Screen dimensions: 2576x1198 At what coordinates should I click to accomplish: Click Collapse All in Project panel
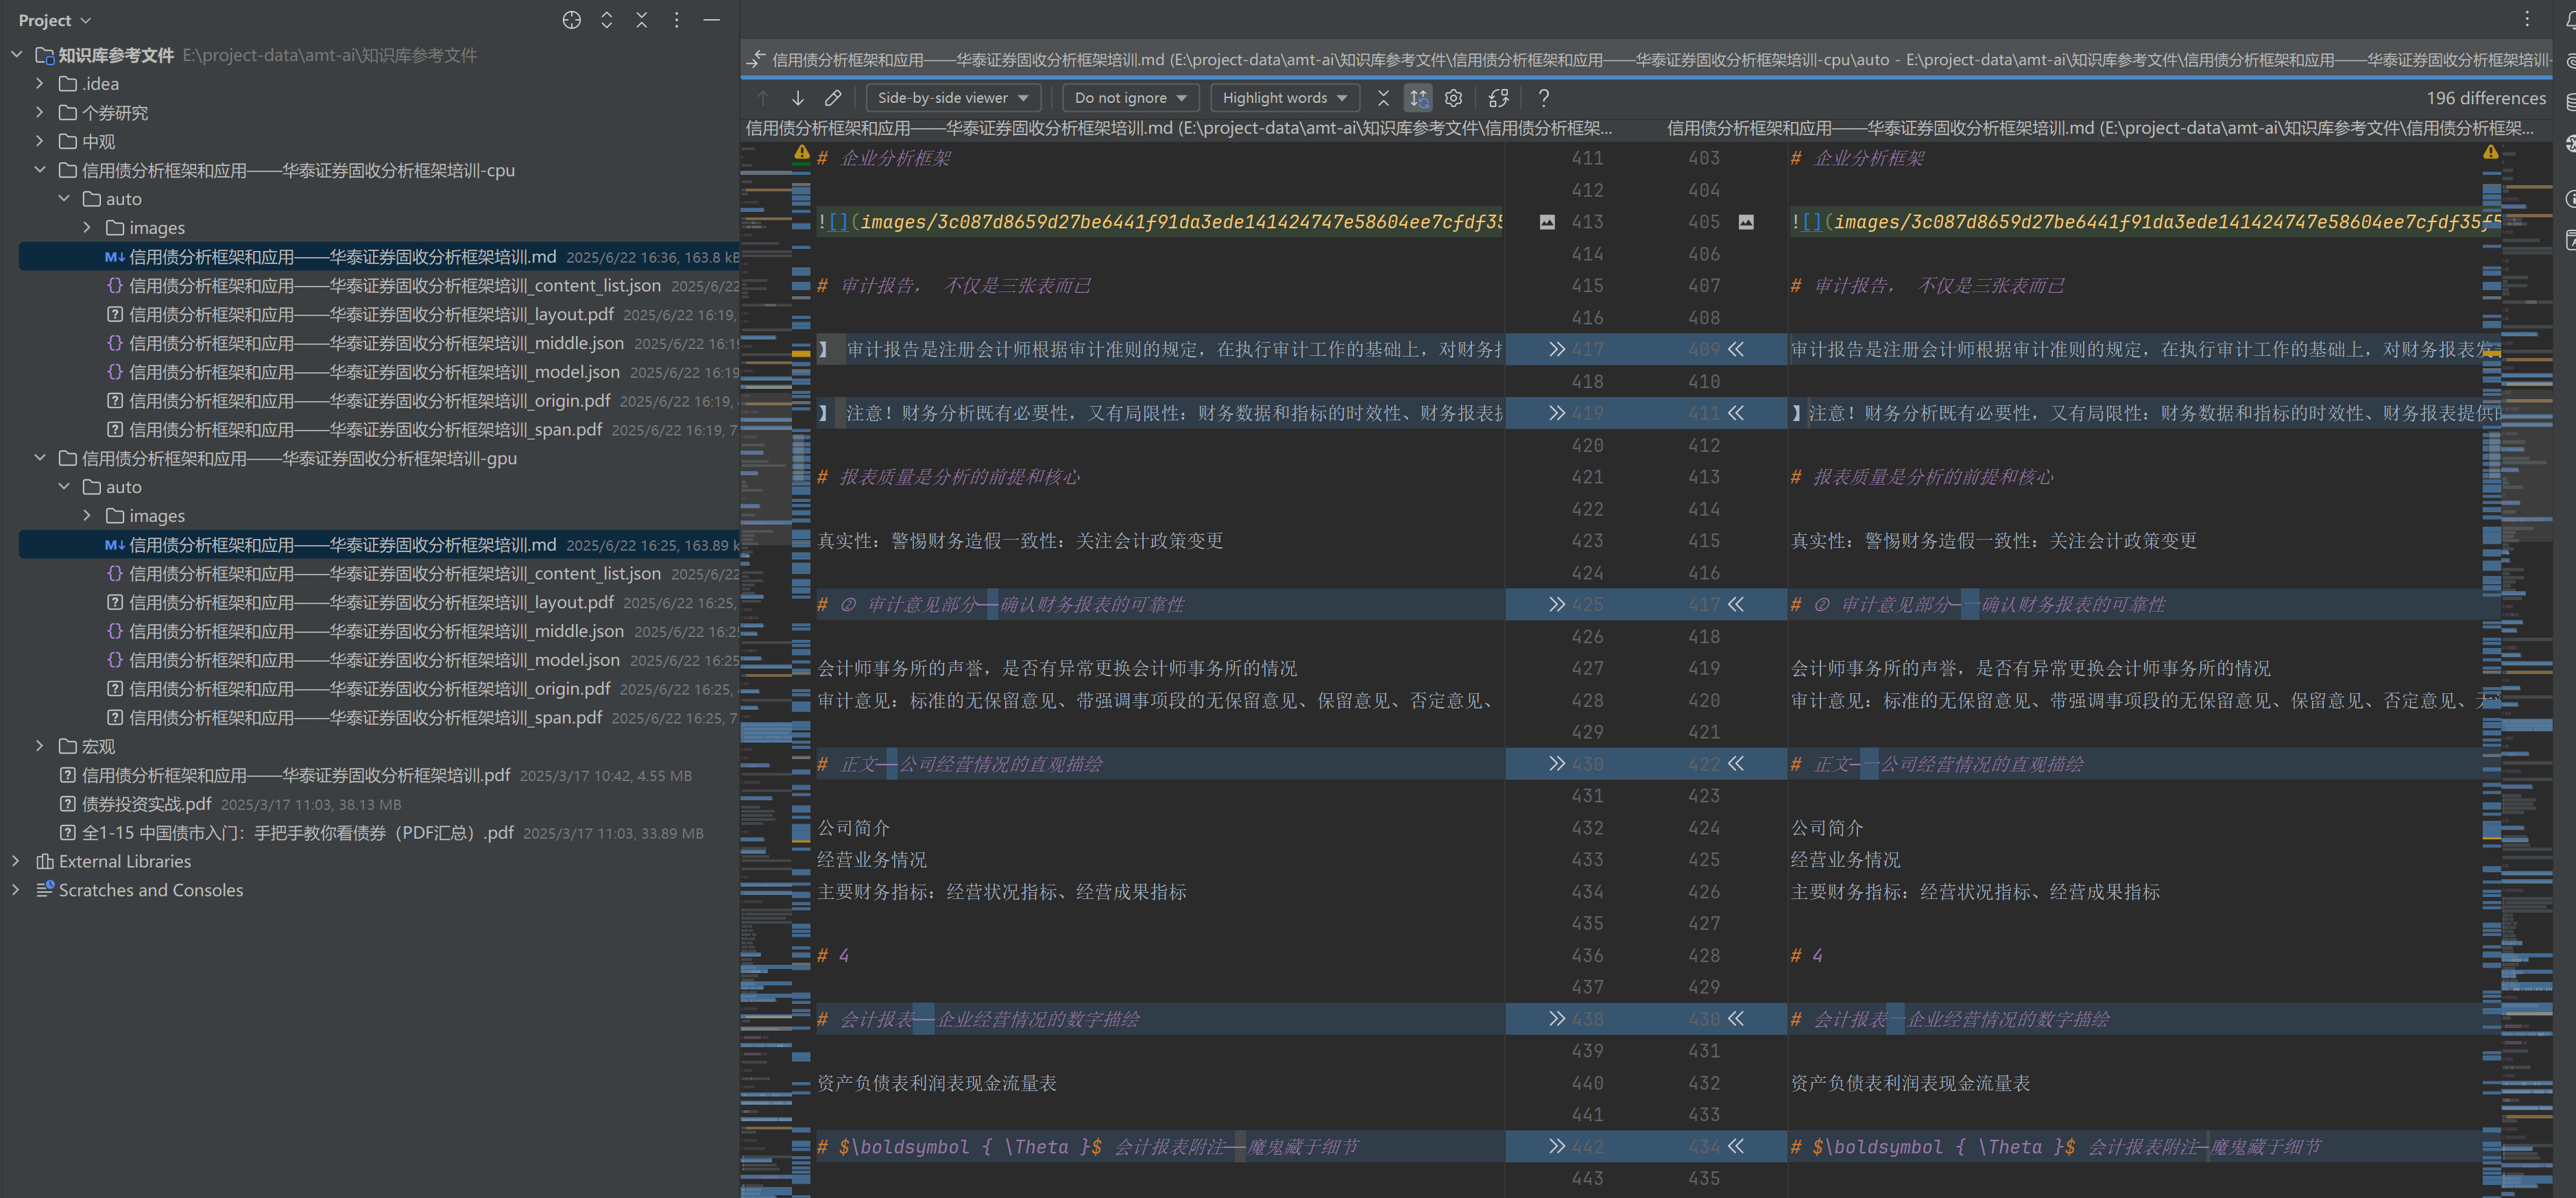(x=641, y=20)
